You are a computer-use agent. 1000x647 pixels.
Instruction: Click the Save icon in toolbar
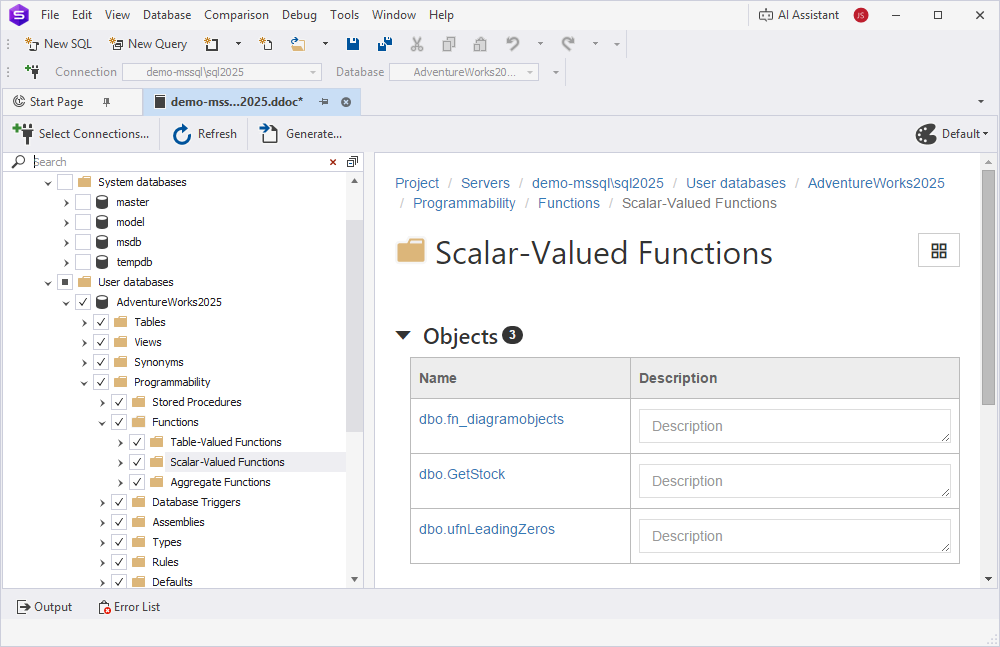point(353,44)
